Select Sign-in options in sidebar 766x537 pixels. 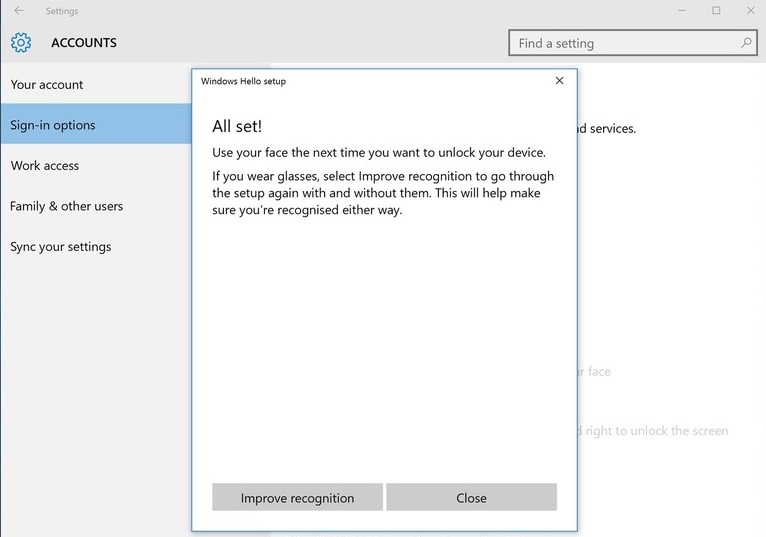(x=96, y=124)
